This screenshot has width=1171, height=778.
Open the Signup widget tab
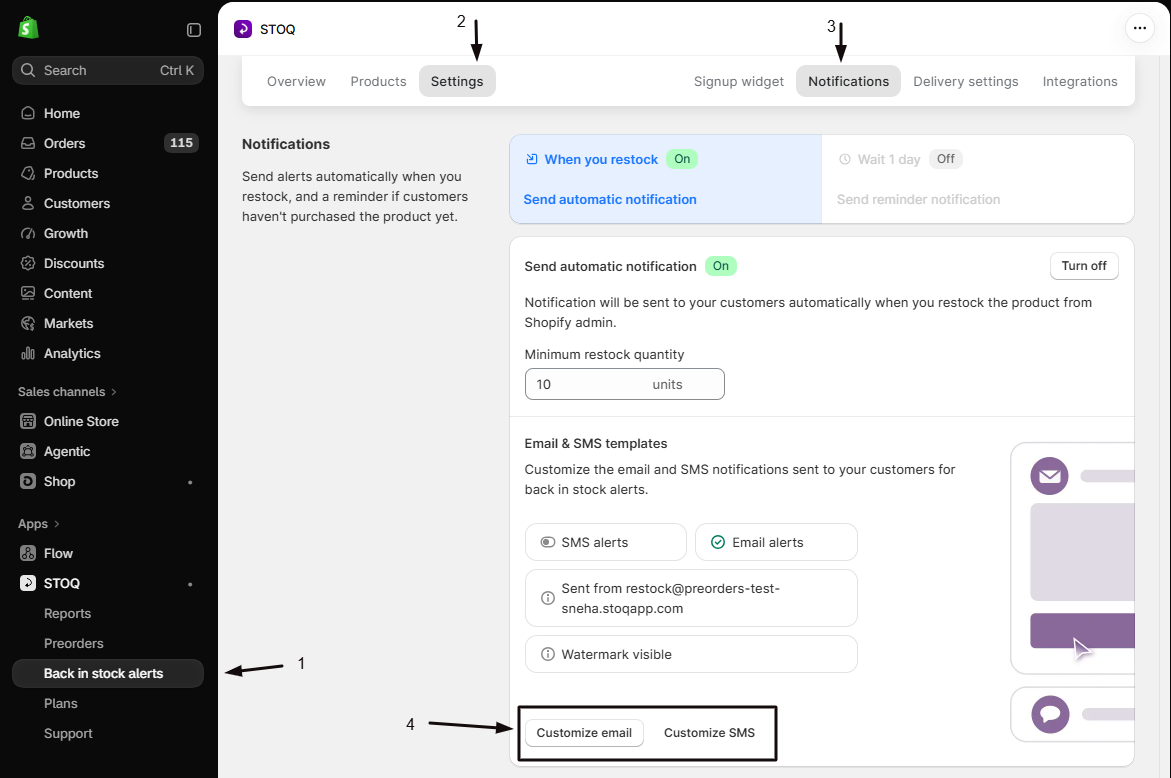coord(739,81)
